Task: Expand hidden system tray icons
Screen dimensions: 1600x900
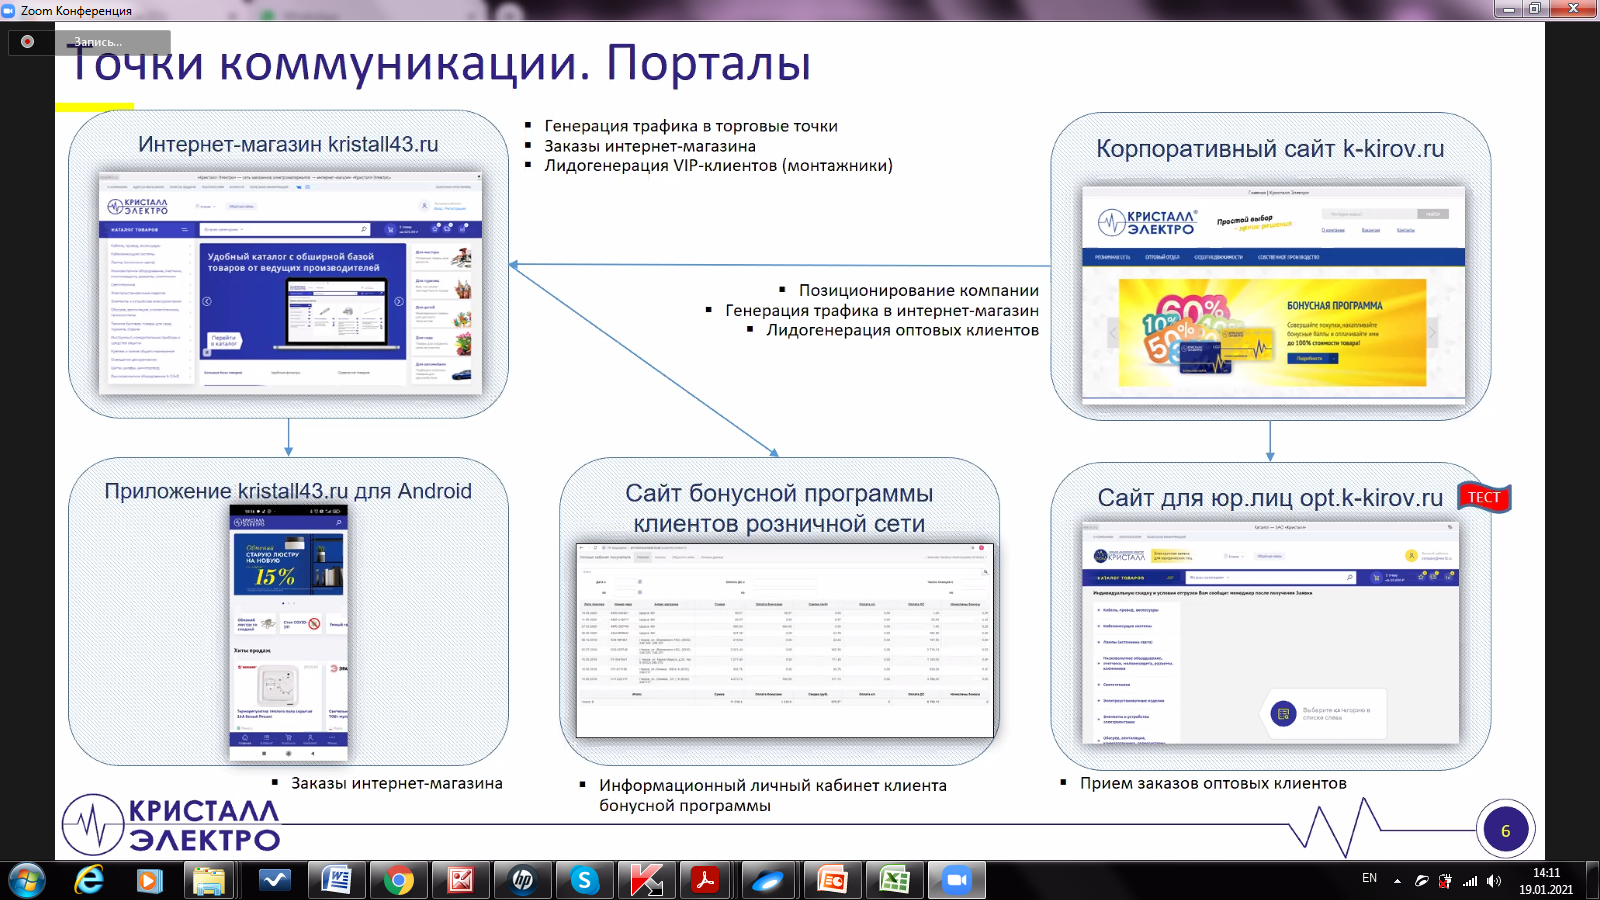Action: point(1397,881)
